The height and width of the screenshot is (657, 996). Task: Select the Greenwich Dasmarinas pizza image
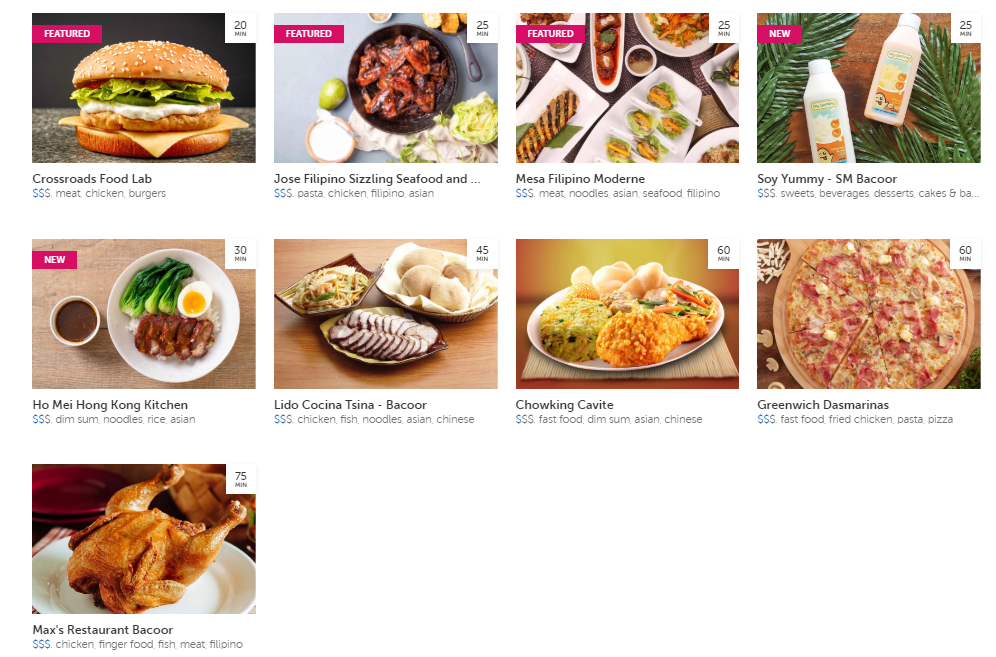(x=868, y=314)
